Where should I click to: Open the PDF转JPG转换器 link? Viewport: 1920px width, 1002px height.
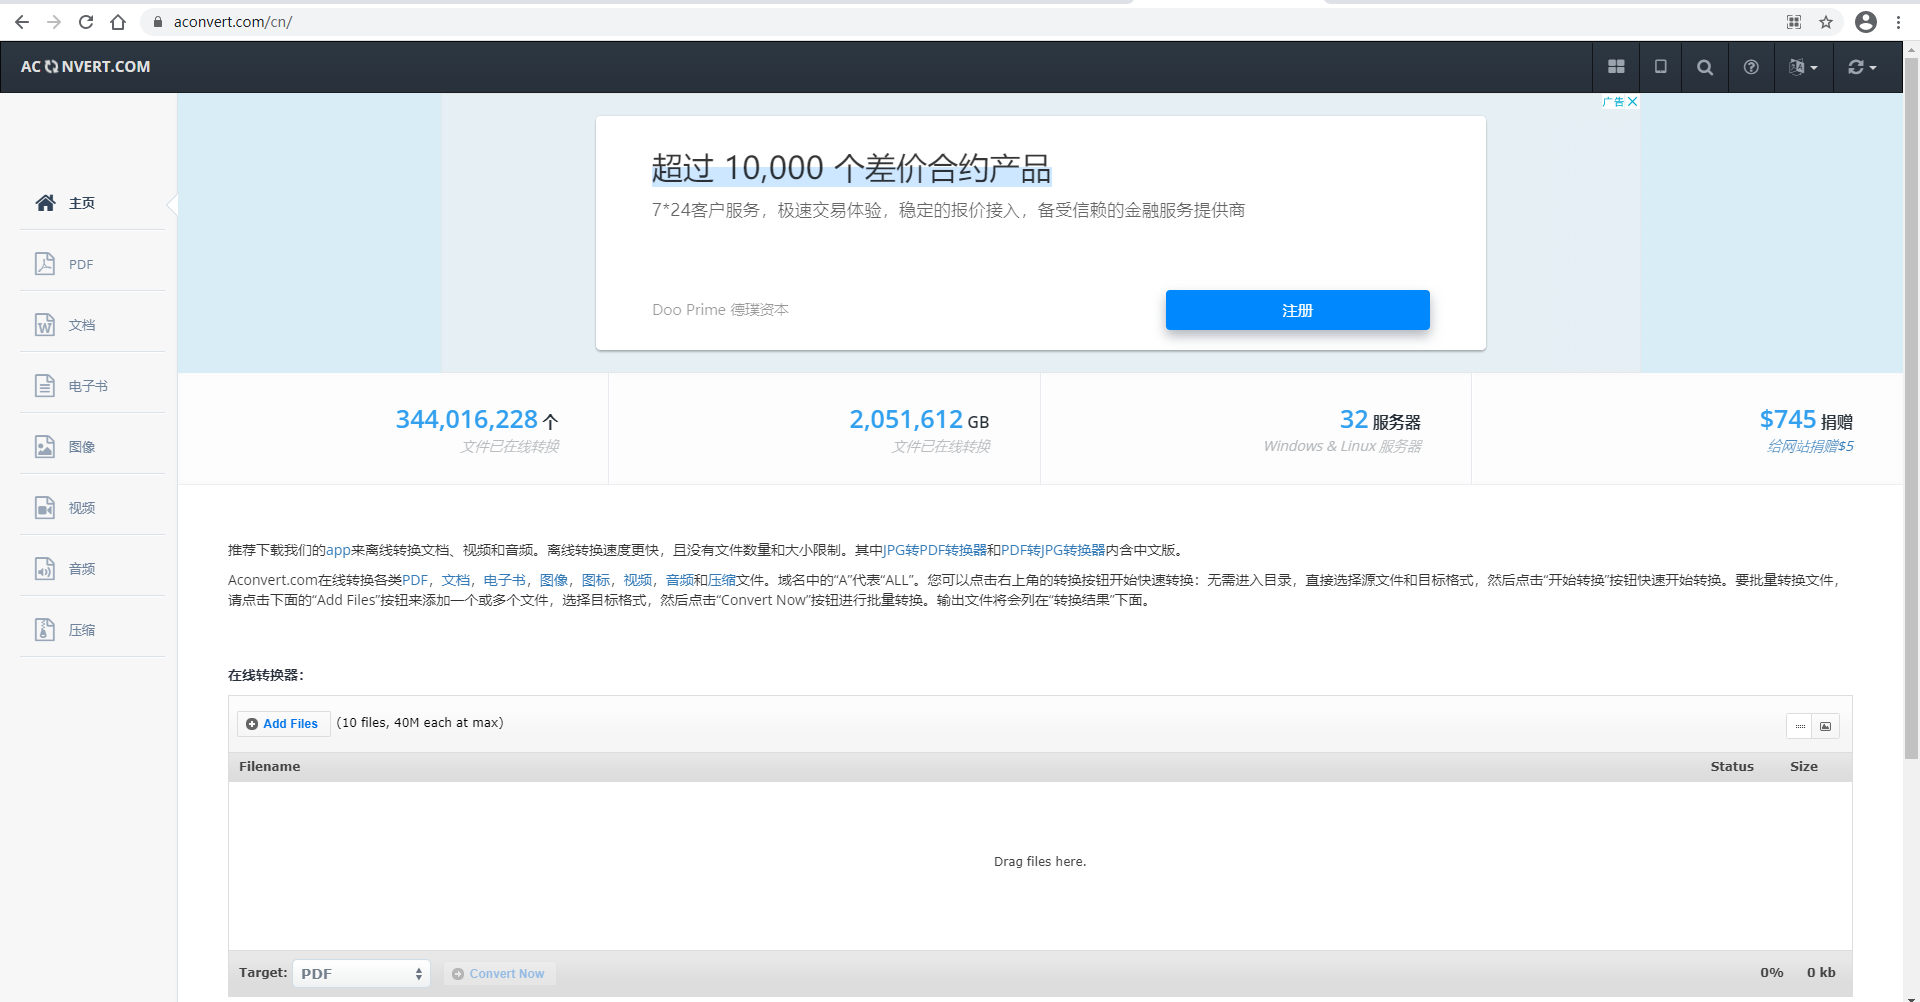pyautogui.click(x=1053, y=550)
